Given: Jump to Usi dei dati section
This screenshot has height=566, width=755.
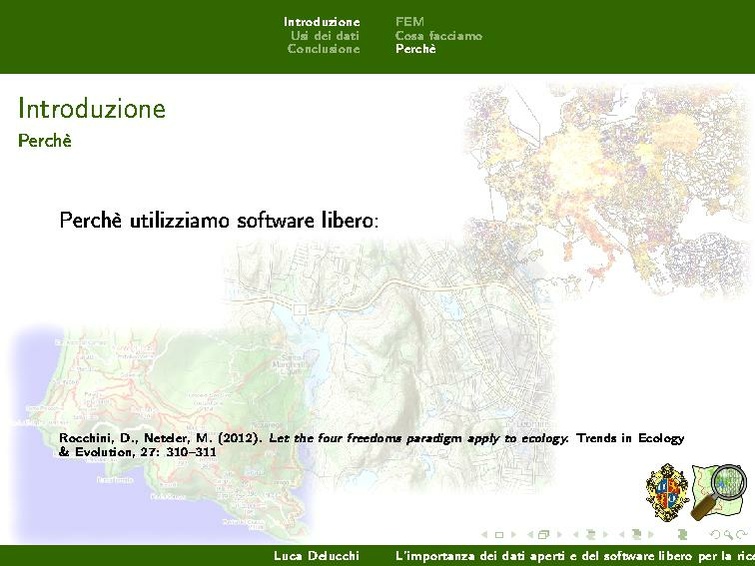Looking at the screenshot, I should [x=325, y=36].
